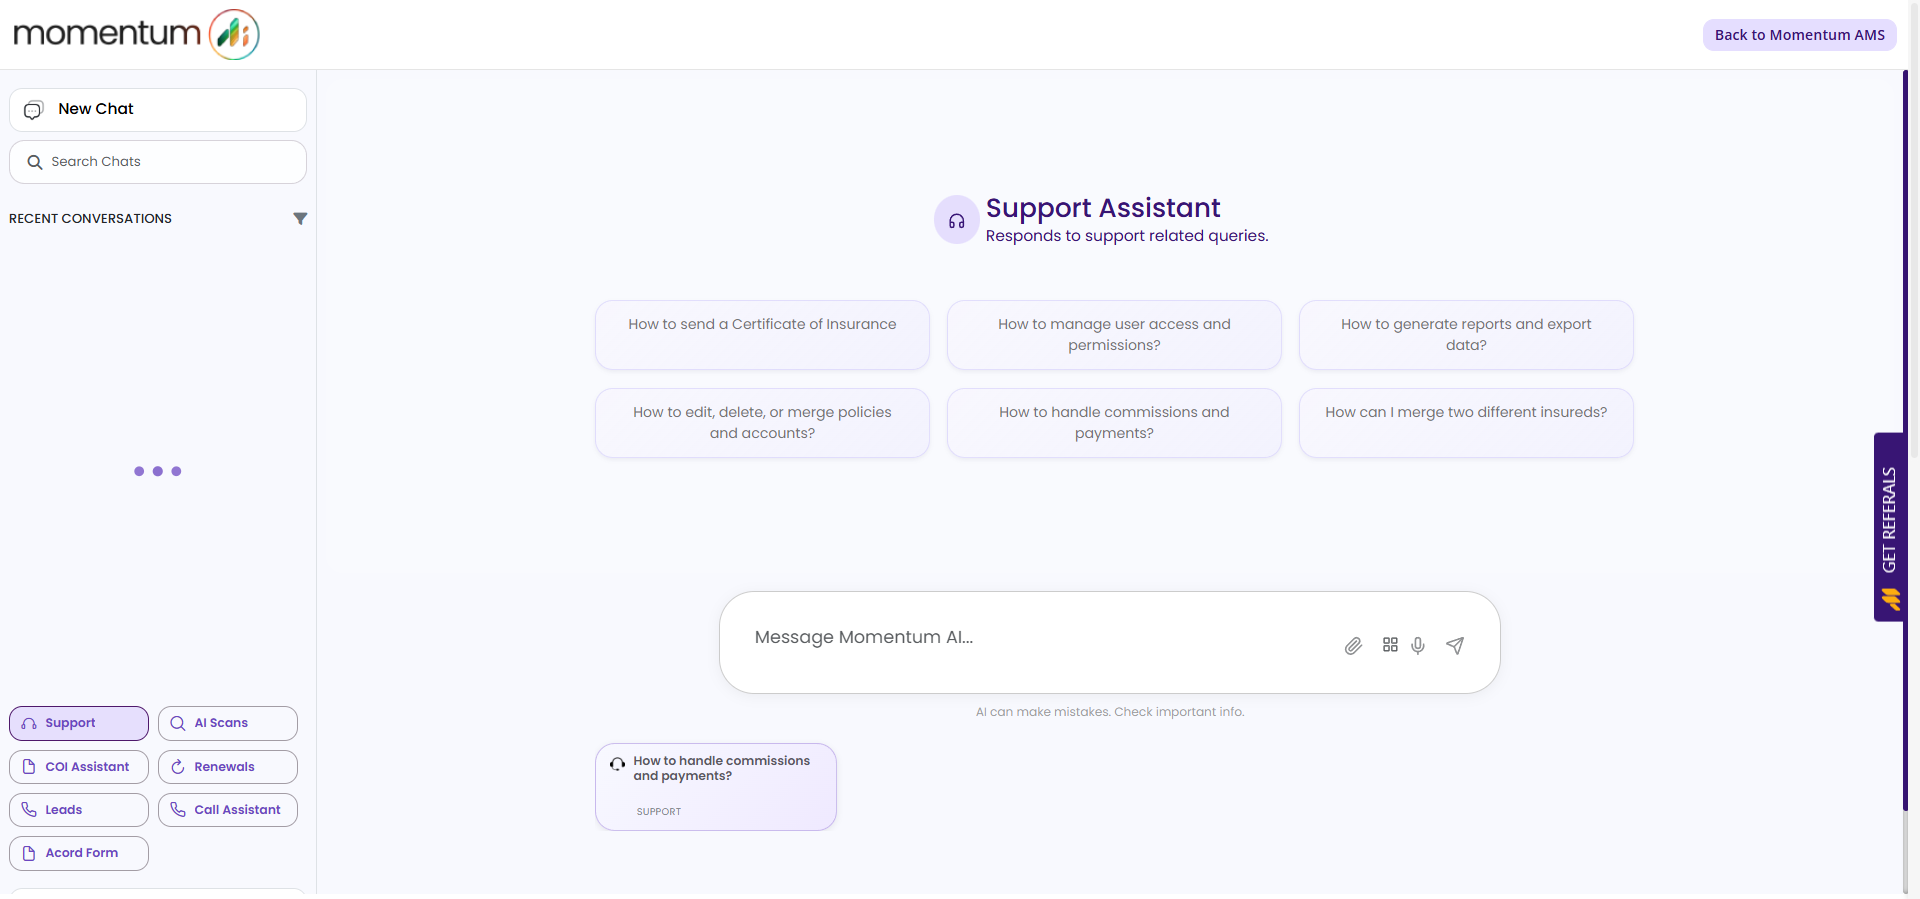
Task: Filter recent conversations with funnel icon
Action: [x=300, y=219]
